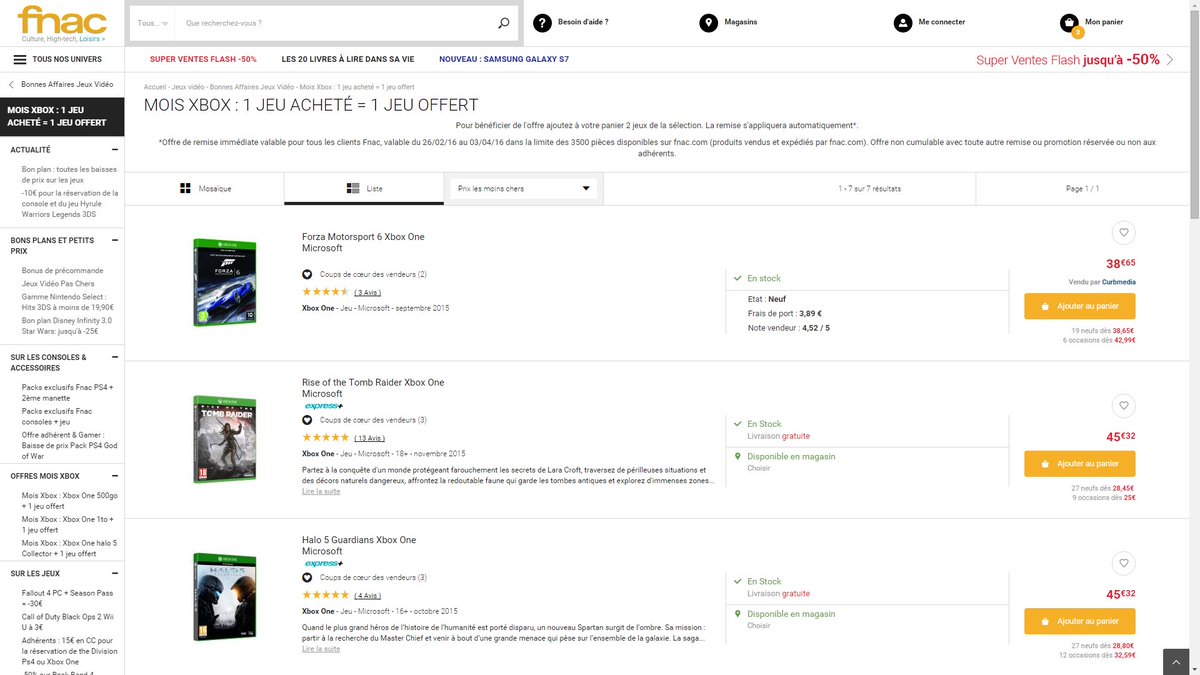The width and height of the screenshot is (1200, 675).
Task: Click the Me connecter user icon
Action: coord(903,22)
